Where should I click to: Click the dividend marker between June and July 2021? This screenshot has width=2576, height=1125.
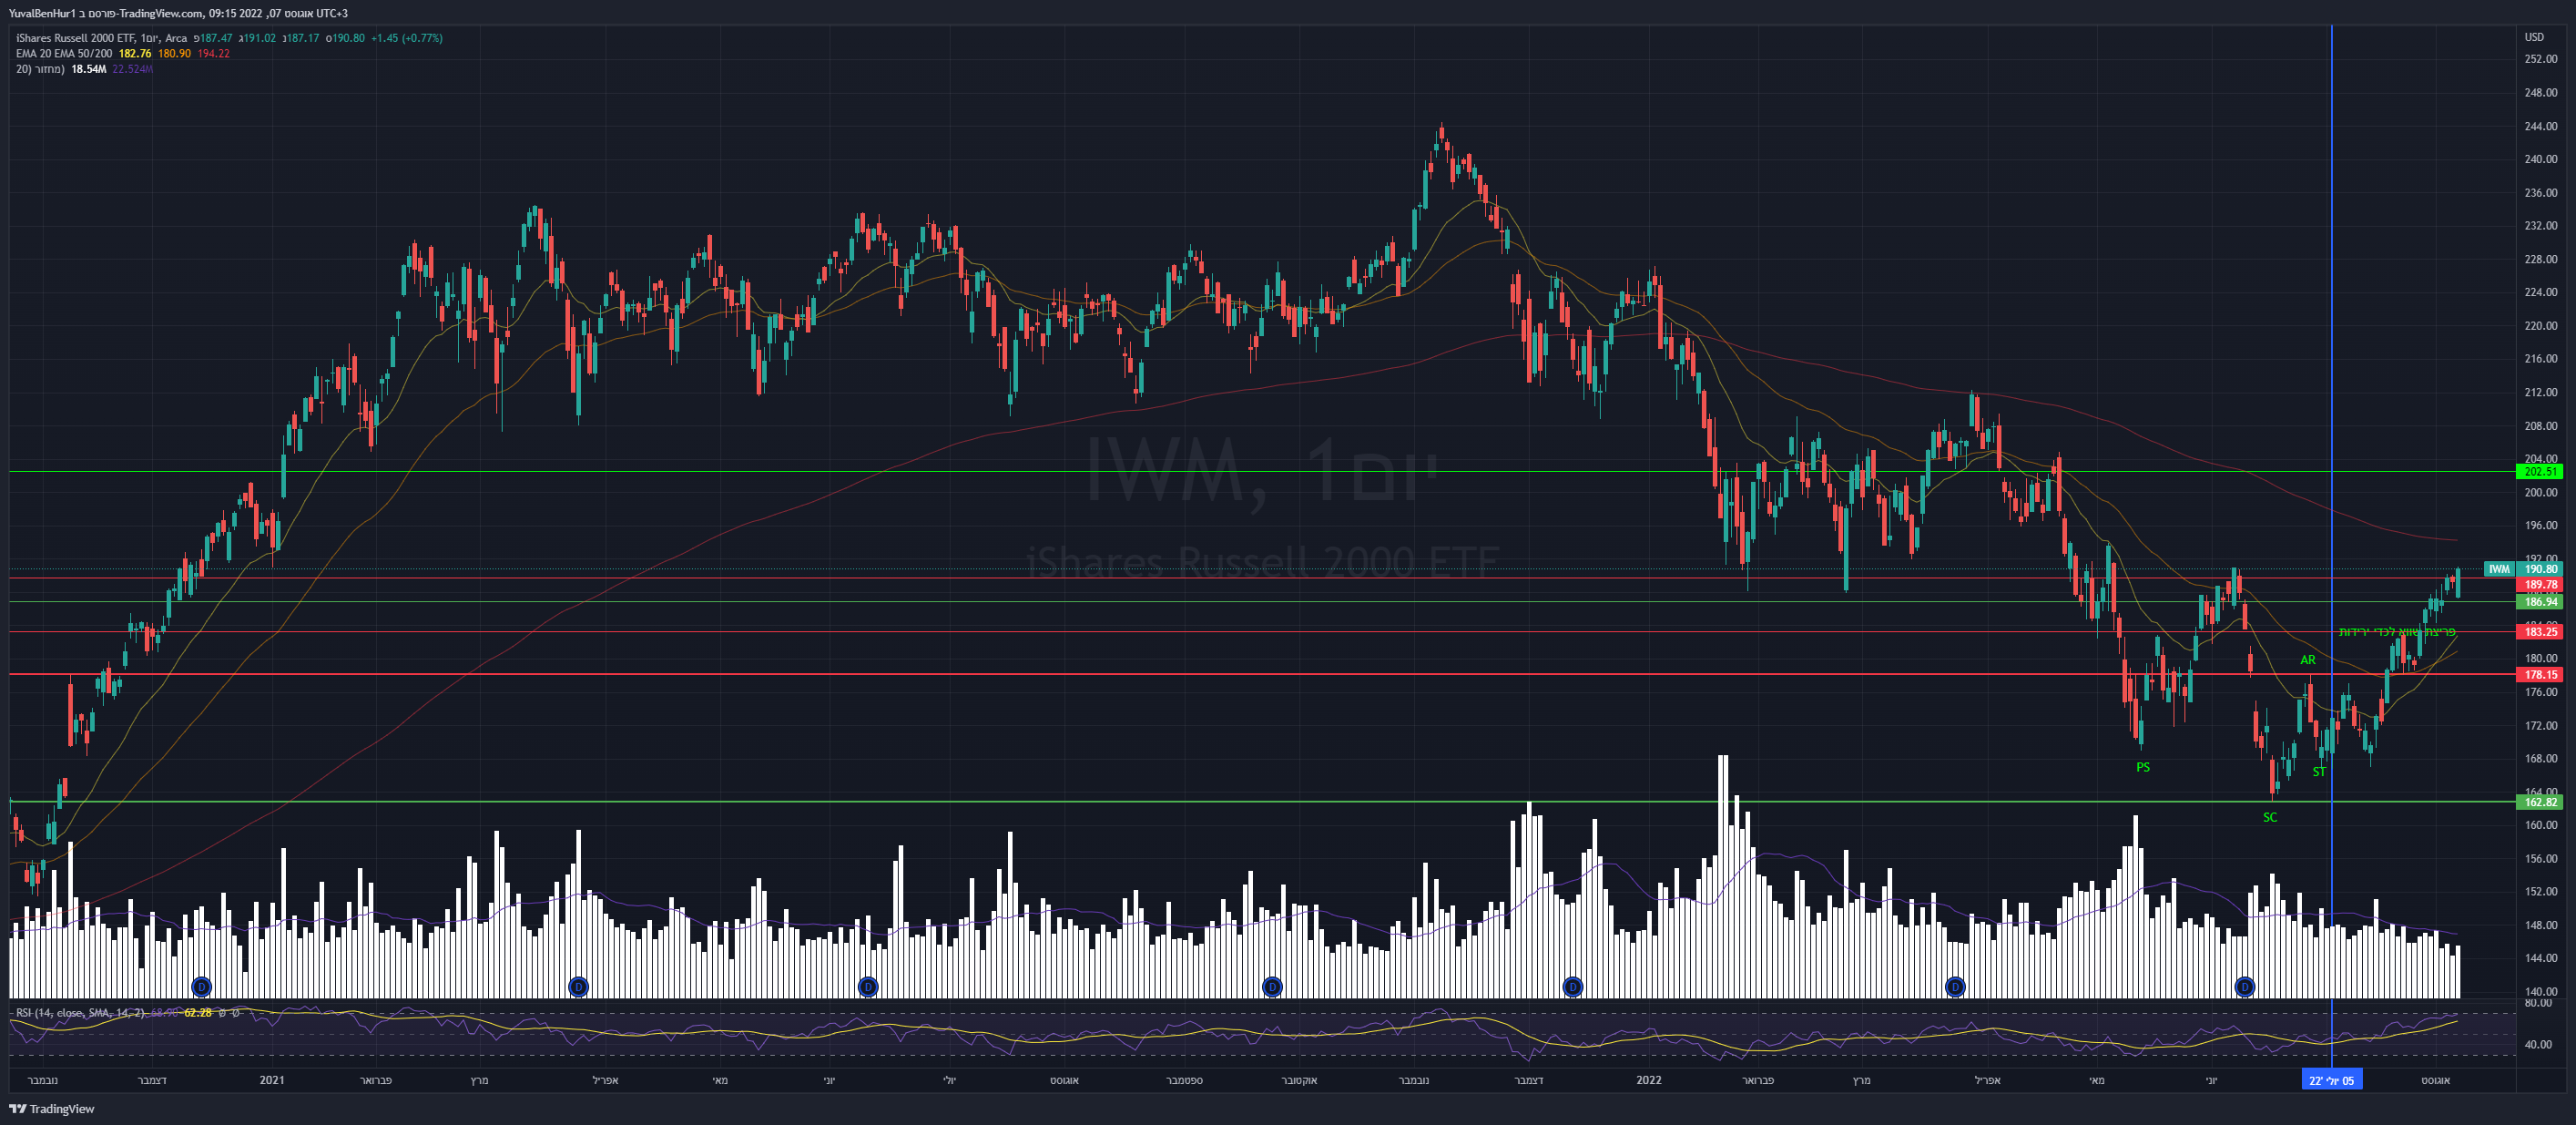pyautogui.click(x=868, y=987)
